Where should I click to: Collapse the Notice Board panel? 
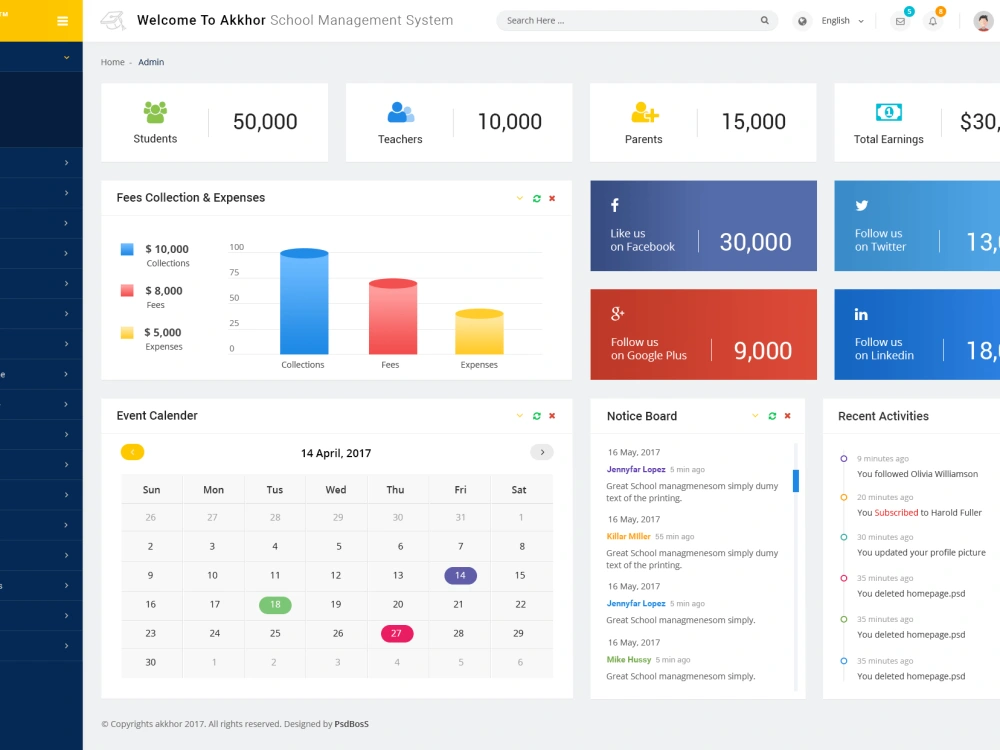coord(755,416)
